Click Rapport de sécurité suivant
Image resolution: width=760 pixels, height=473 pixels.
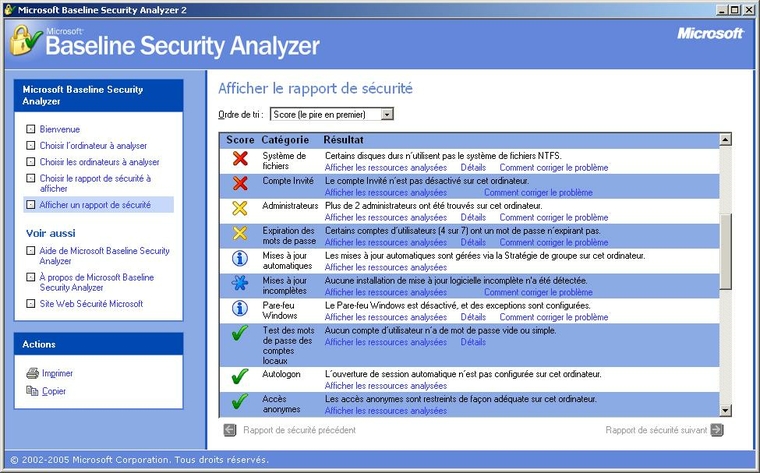point(656,430)
